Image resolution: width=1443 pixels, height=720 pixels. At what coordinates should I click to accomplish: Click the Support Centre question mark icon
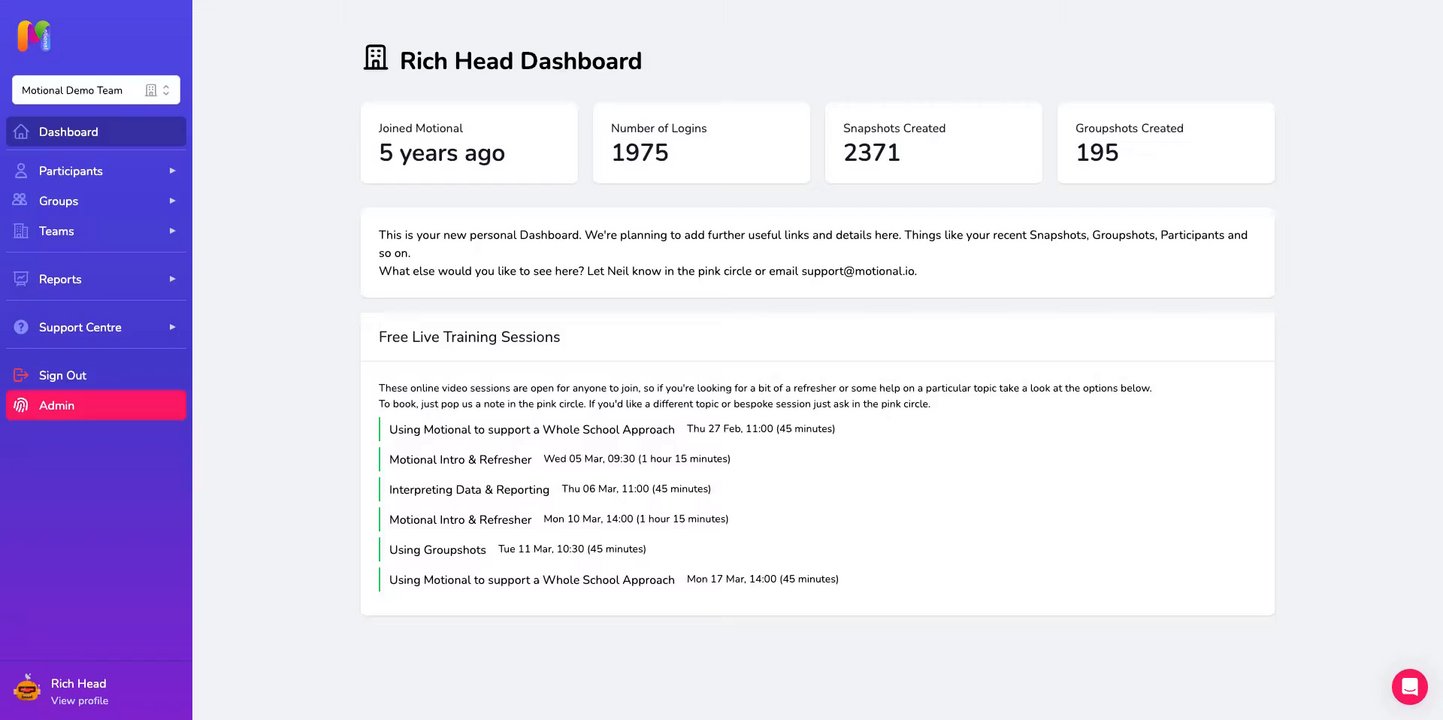coord(21,327)
